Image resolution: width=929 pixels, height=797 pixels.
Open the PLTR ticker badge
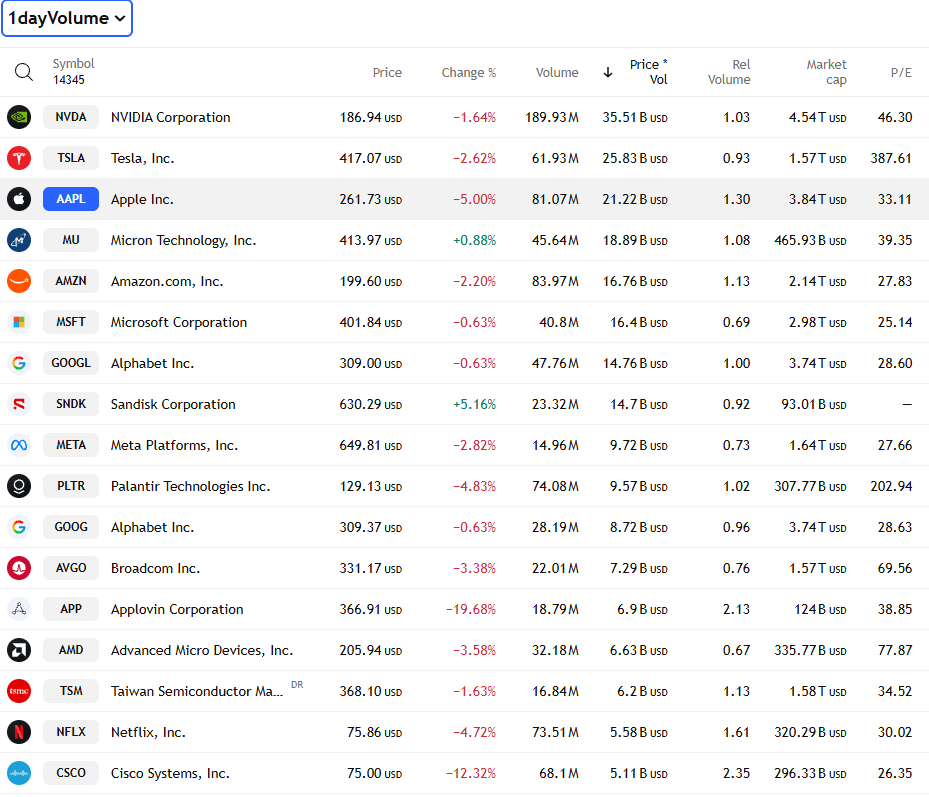[x=71, y=486]
